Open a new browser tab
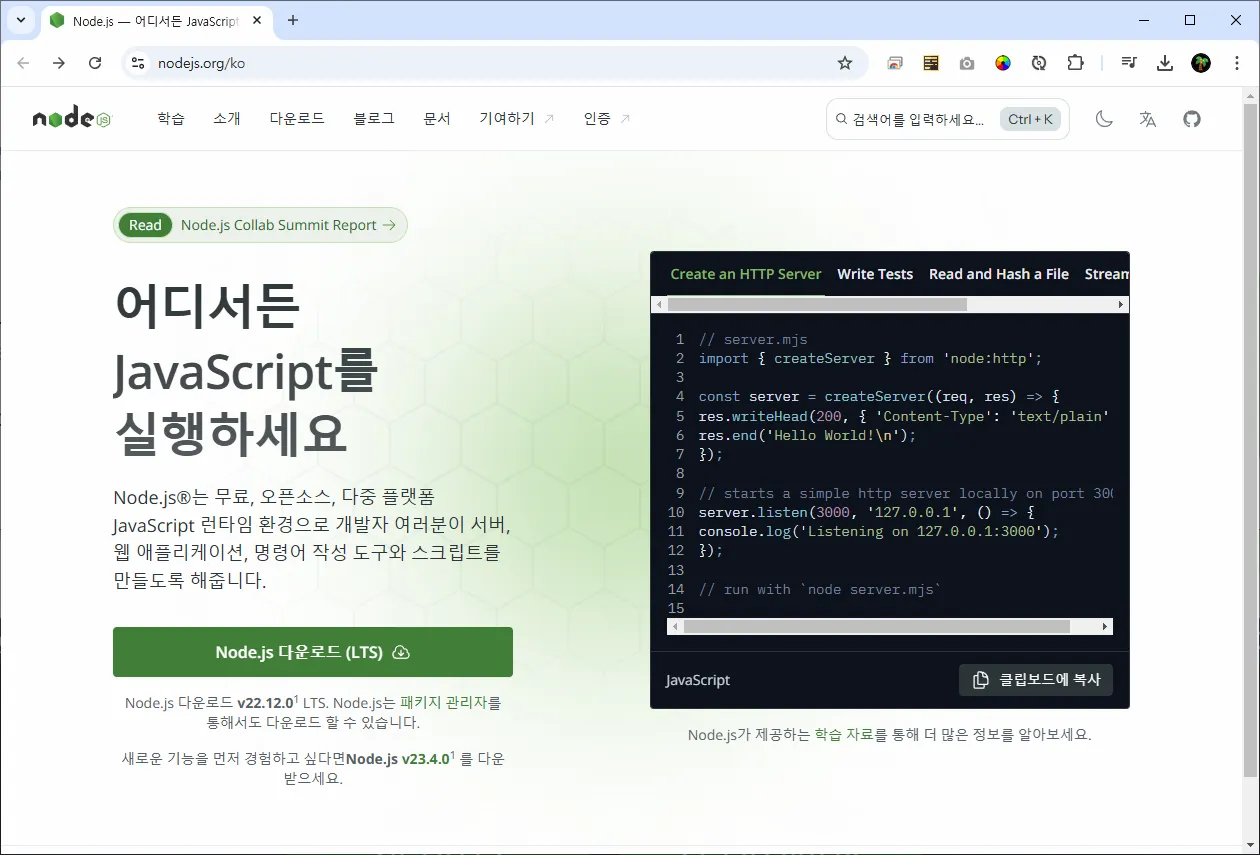This screenshot has width=1260, height=855. [293, 20]
